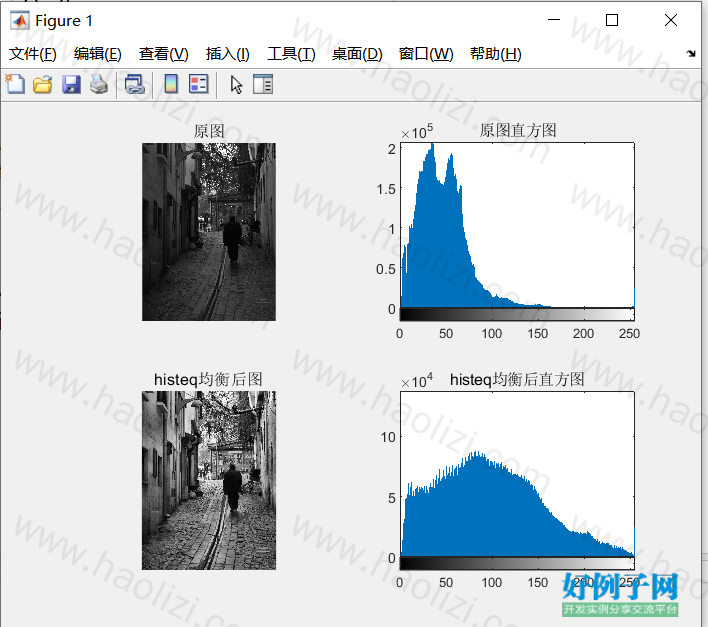Click the New Figure toolbar icon

(x=15, y=84)
